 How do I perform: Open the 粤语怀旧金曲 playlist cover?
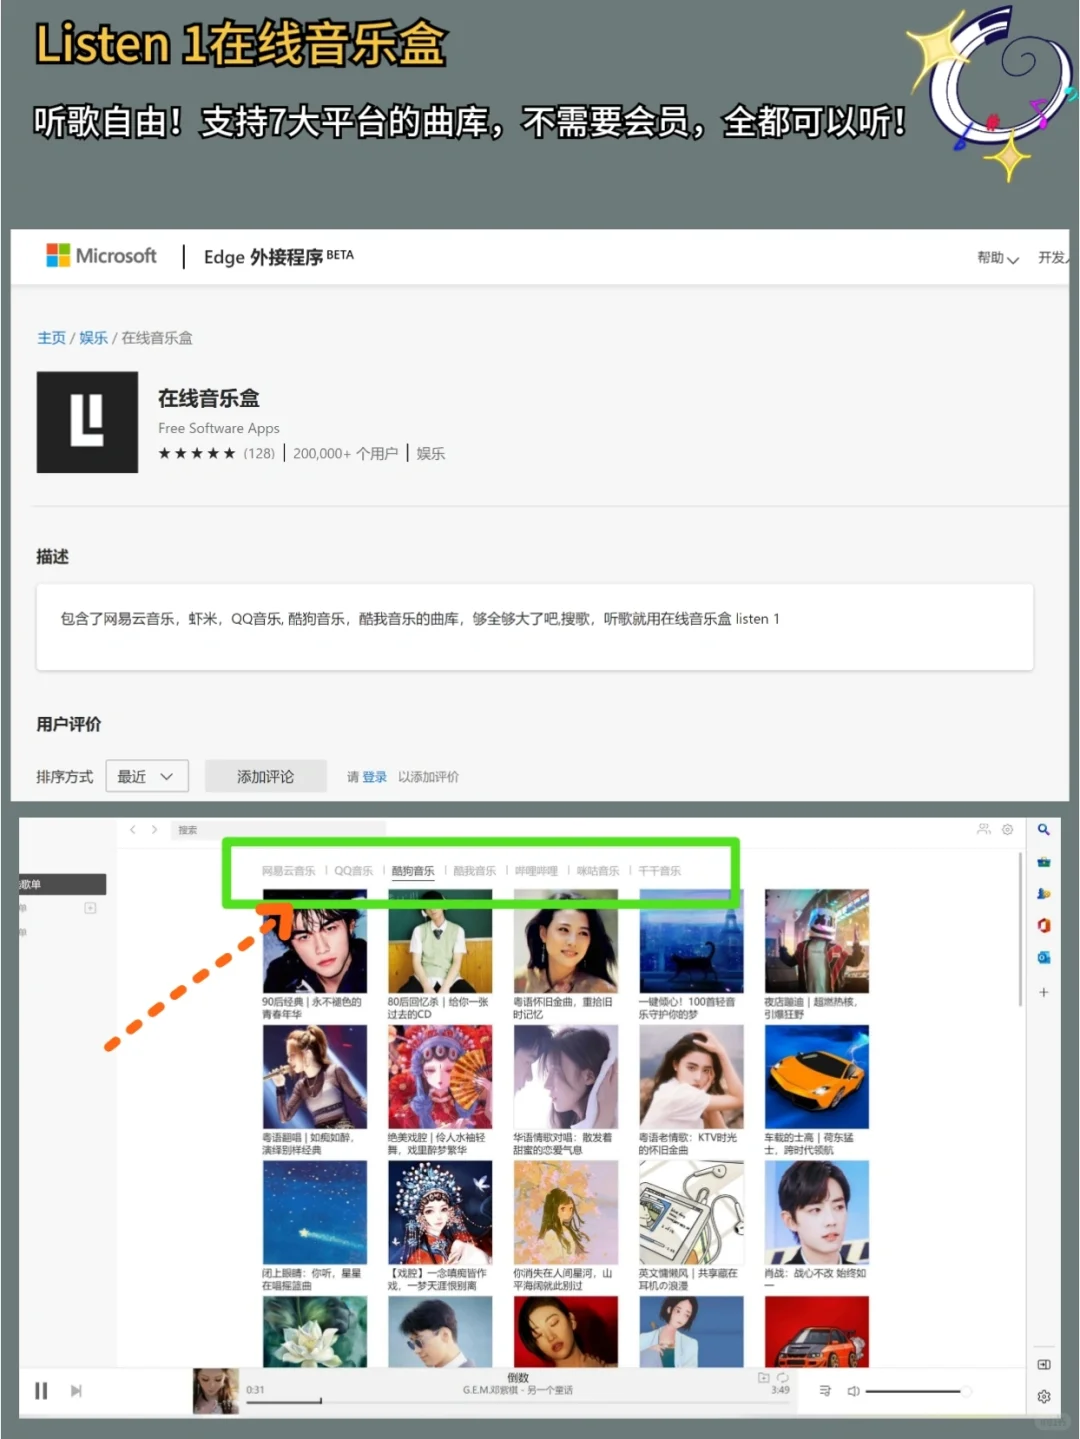pos(565,941)
